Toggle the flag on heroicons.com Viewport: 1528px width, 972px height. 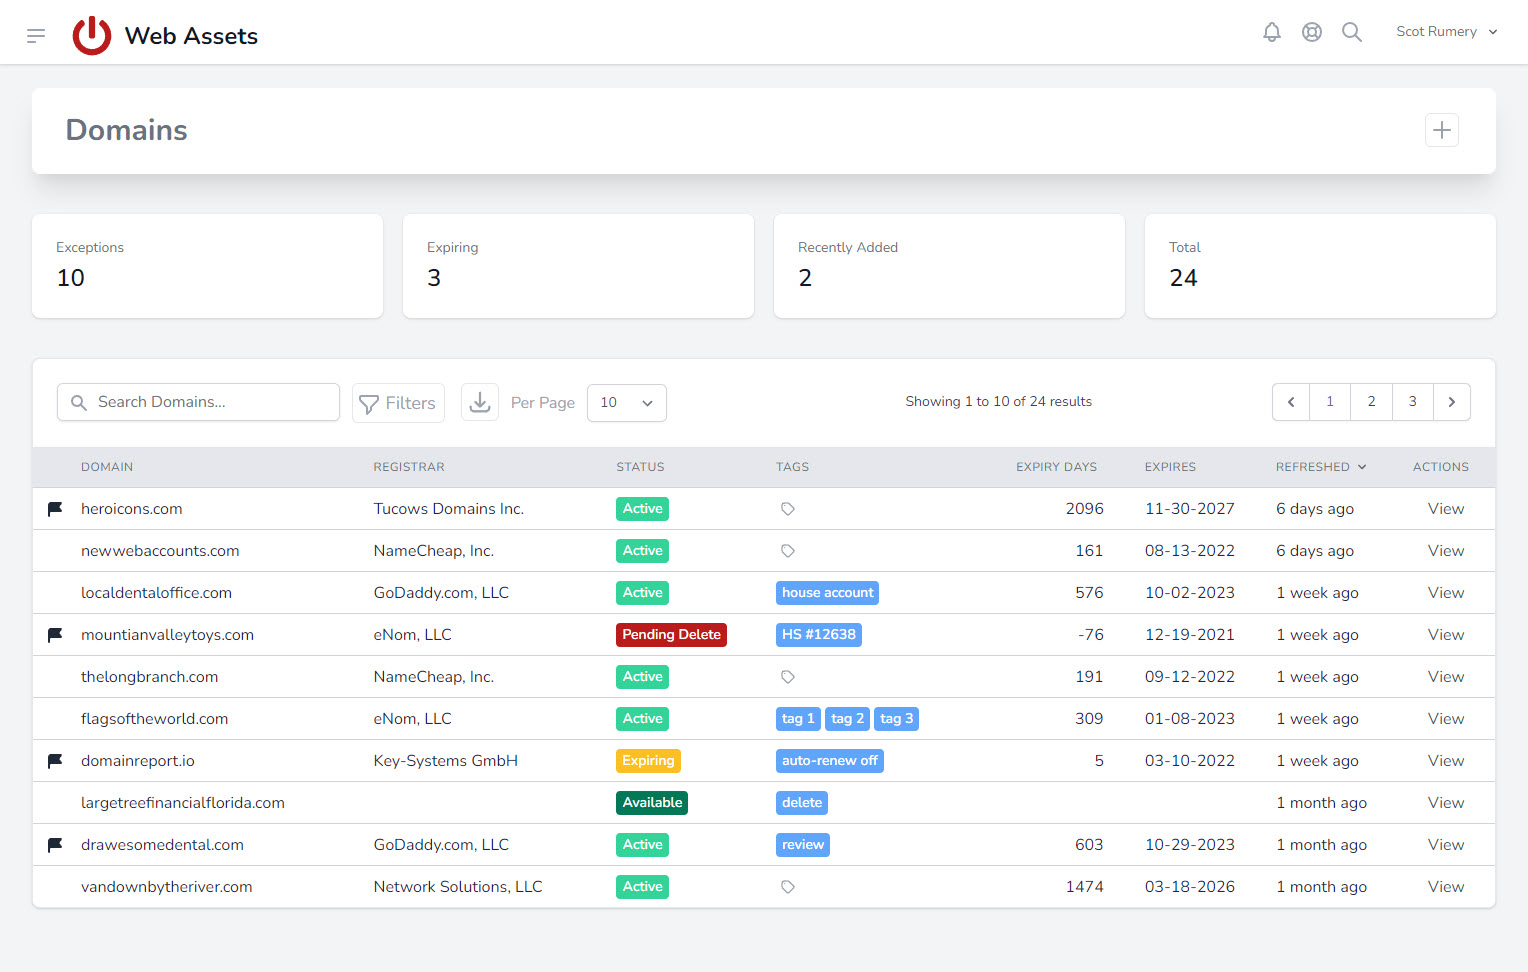[55, 508]
